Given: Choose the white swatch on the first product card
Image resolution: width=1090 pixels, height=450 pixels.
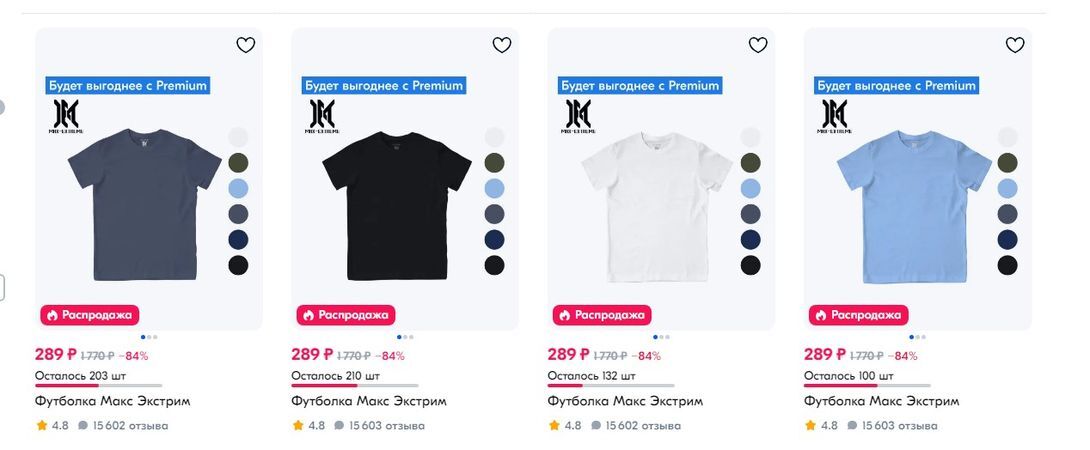Looking at the screenshot, I should click(238, 136).
